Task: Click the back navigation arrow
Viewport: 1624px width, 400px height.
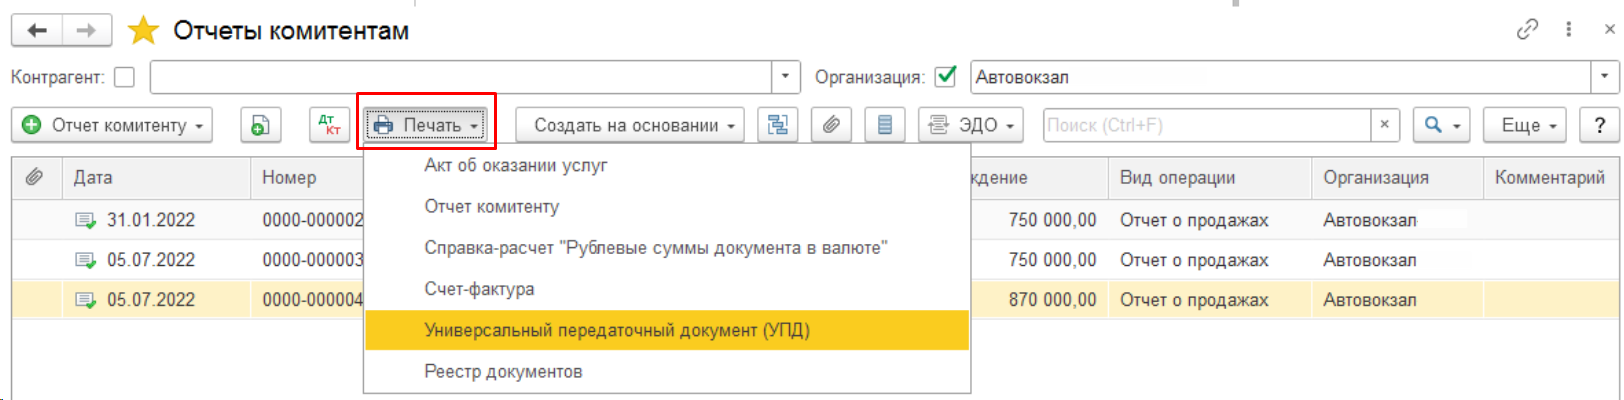Action: (37, 31)
